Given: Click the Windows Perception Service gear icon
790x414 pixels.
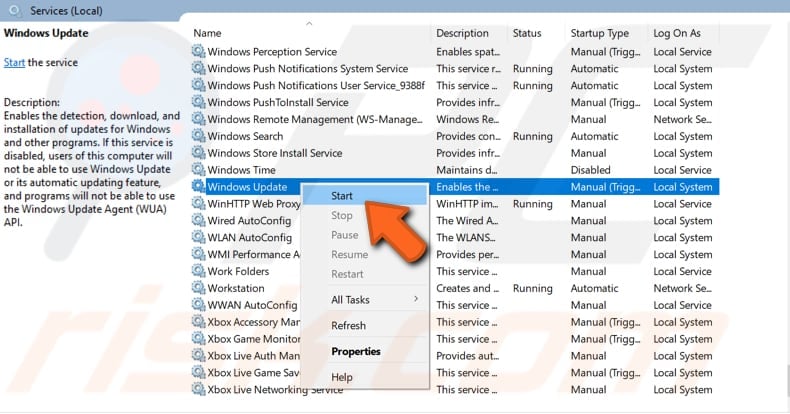Looking at the screenshot, I should click(199, 51).
